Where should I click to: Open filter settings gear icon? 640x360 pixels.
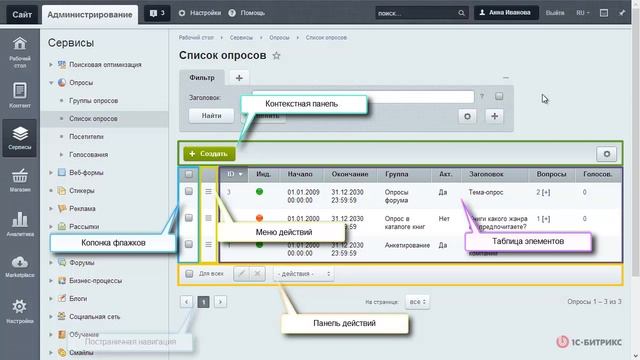tap(467, 116)
